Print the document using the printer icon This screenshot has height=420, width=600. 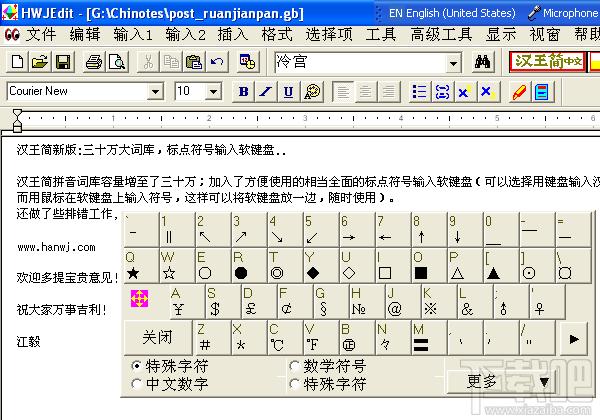pos(94,62)
